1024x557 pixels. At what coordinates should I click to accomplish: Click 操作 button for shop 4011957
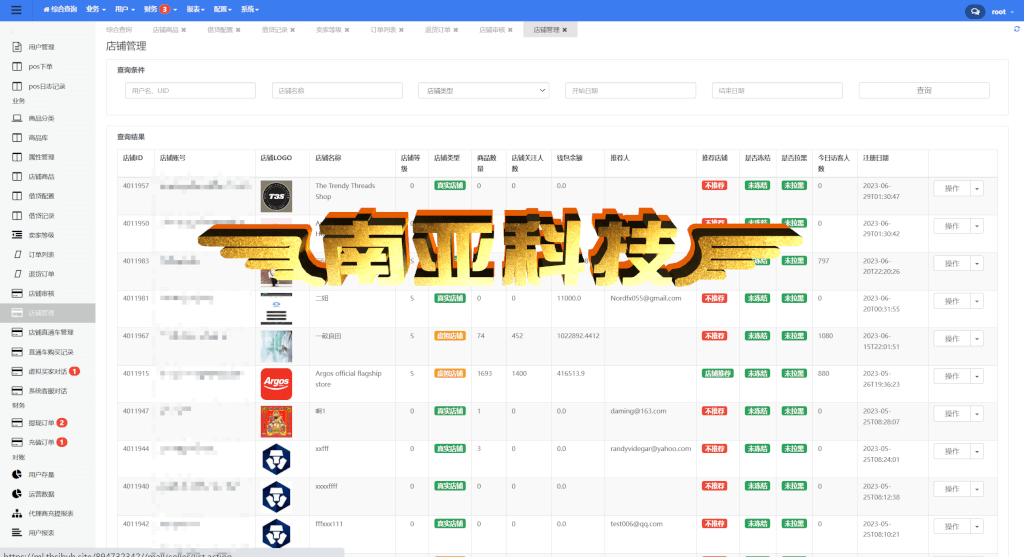(952, 189)
